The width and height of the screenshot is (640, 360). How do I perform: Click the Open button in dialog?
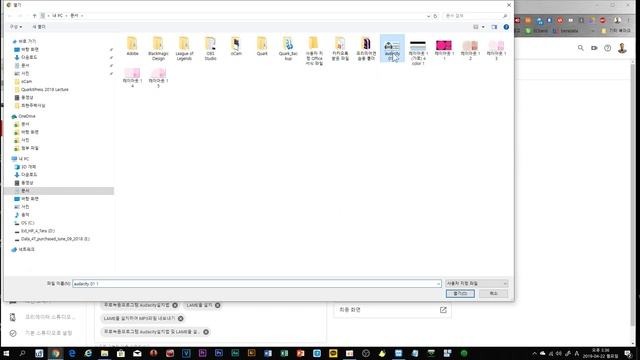point(460,293)
